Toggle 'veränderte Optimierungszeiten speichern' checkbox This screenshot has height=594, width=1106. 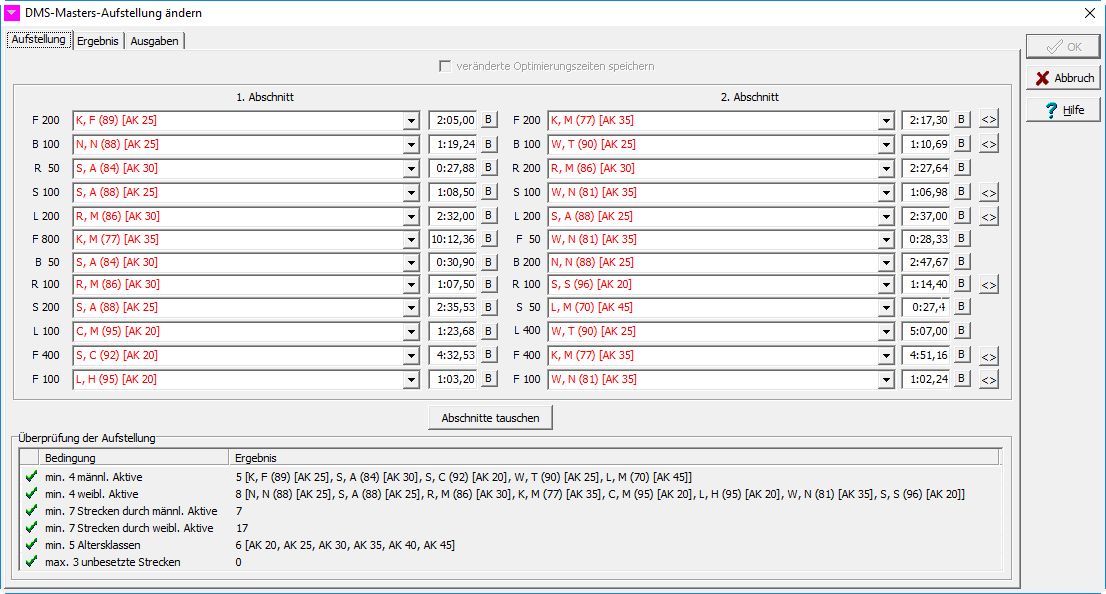(x=445, y=66)
